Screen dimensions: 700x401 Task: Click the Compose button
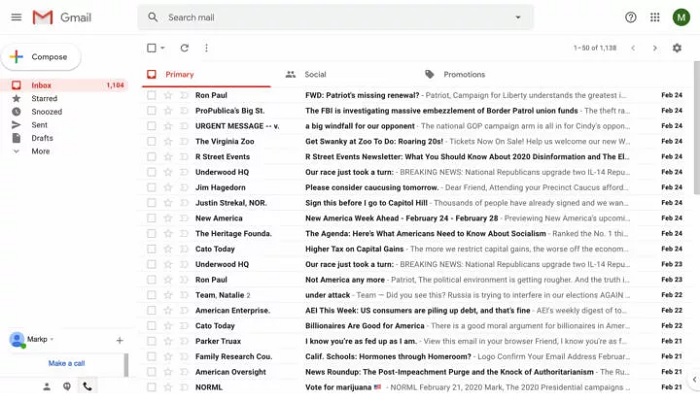click(42, 57)
